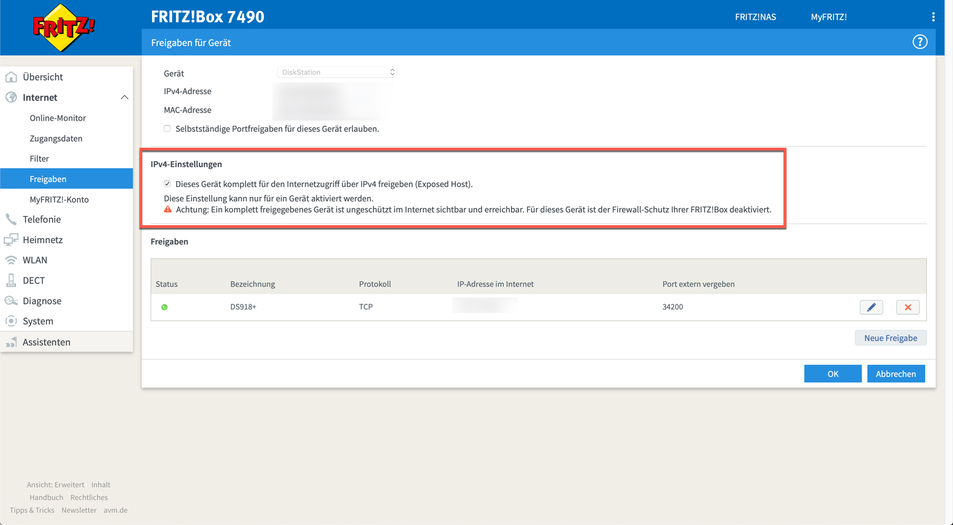Open Tipps & Tricks footer link
This screenshot has width=953, height=525.
tap(32, 510)
